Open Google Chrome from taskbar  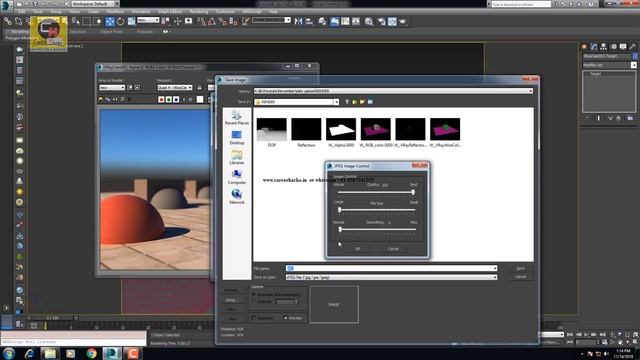91,353
